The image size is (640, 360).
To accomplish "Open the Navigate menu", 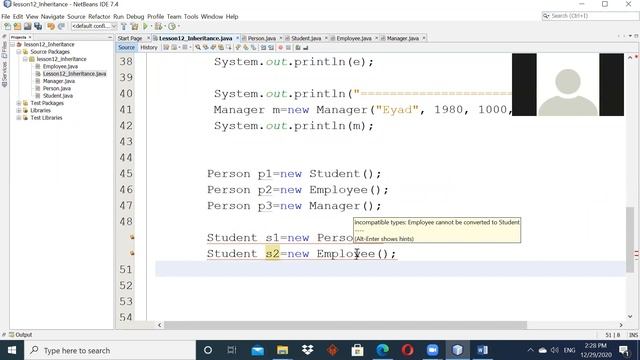I will (x=52, y=16).
